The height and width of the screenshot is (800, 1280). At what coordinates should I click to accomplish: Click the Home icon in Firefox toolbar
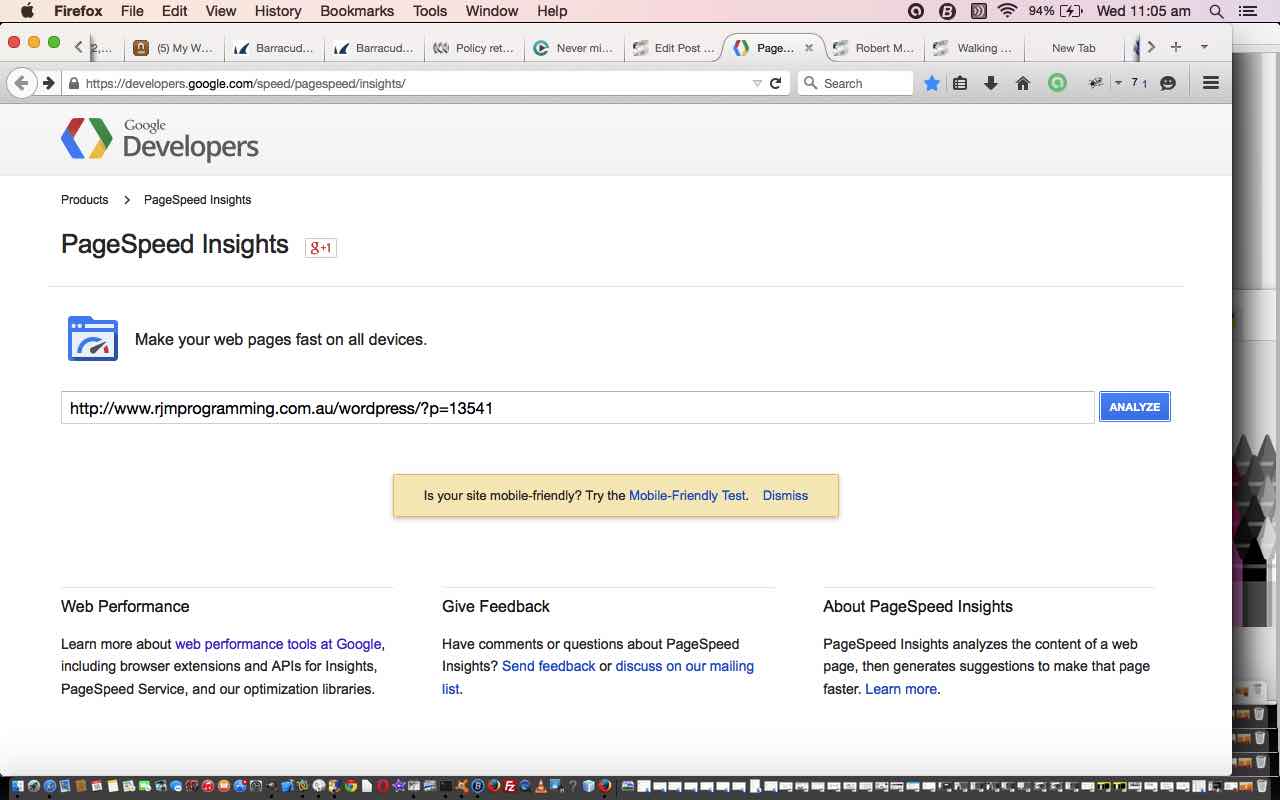tap(1023, 83)
